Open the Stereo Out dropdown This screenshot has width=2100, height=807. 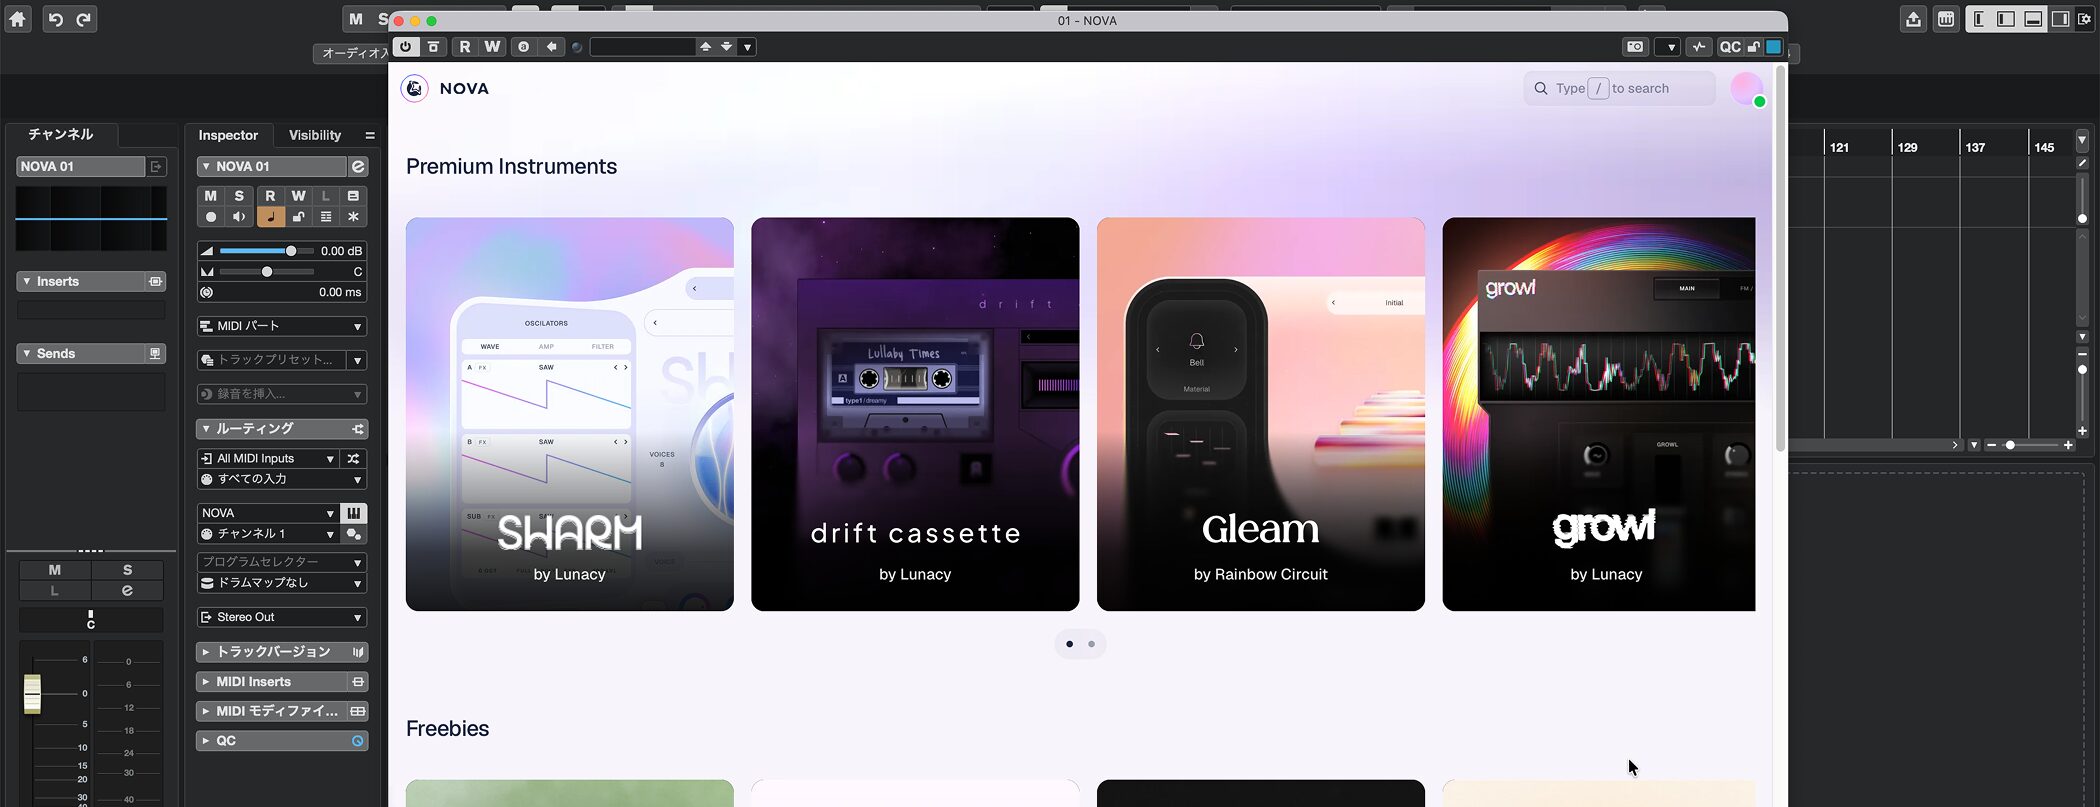coord(282,617)
